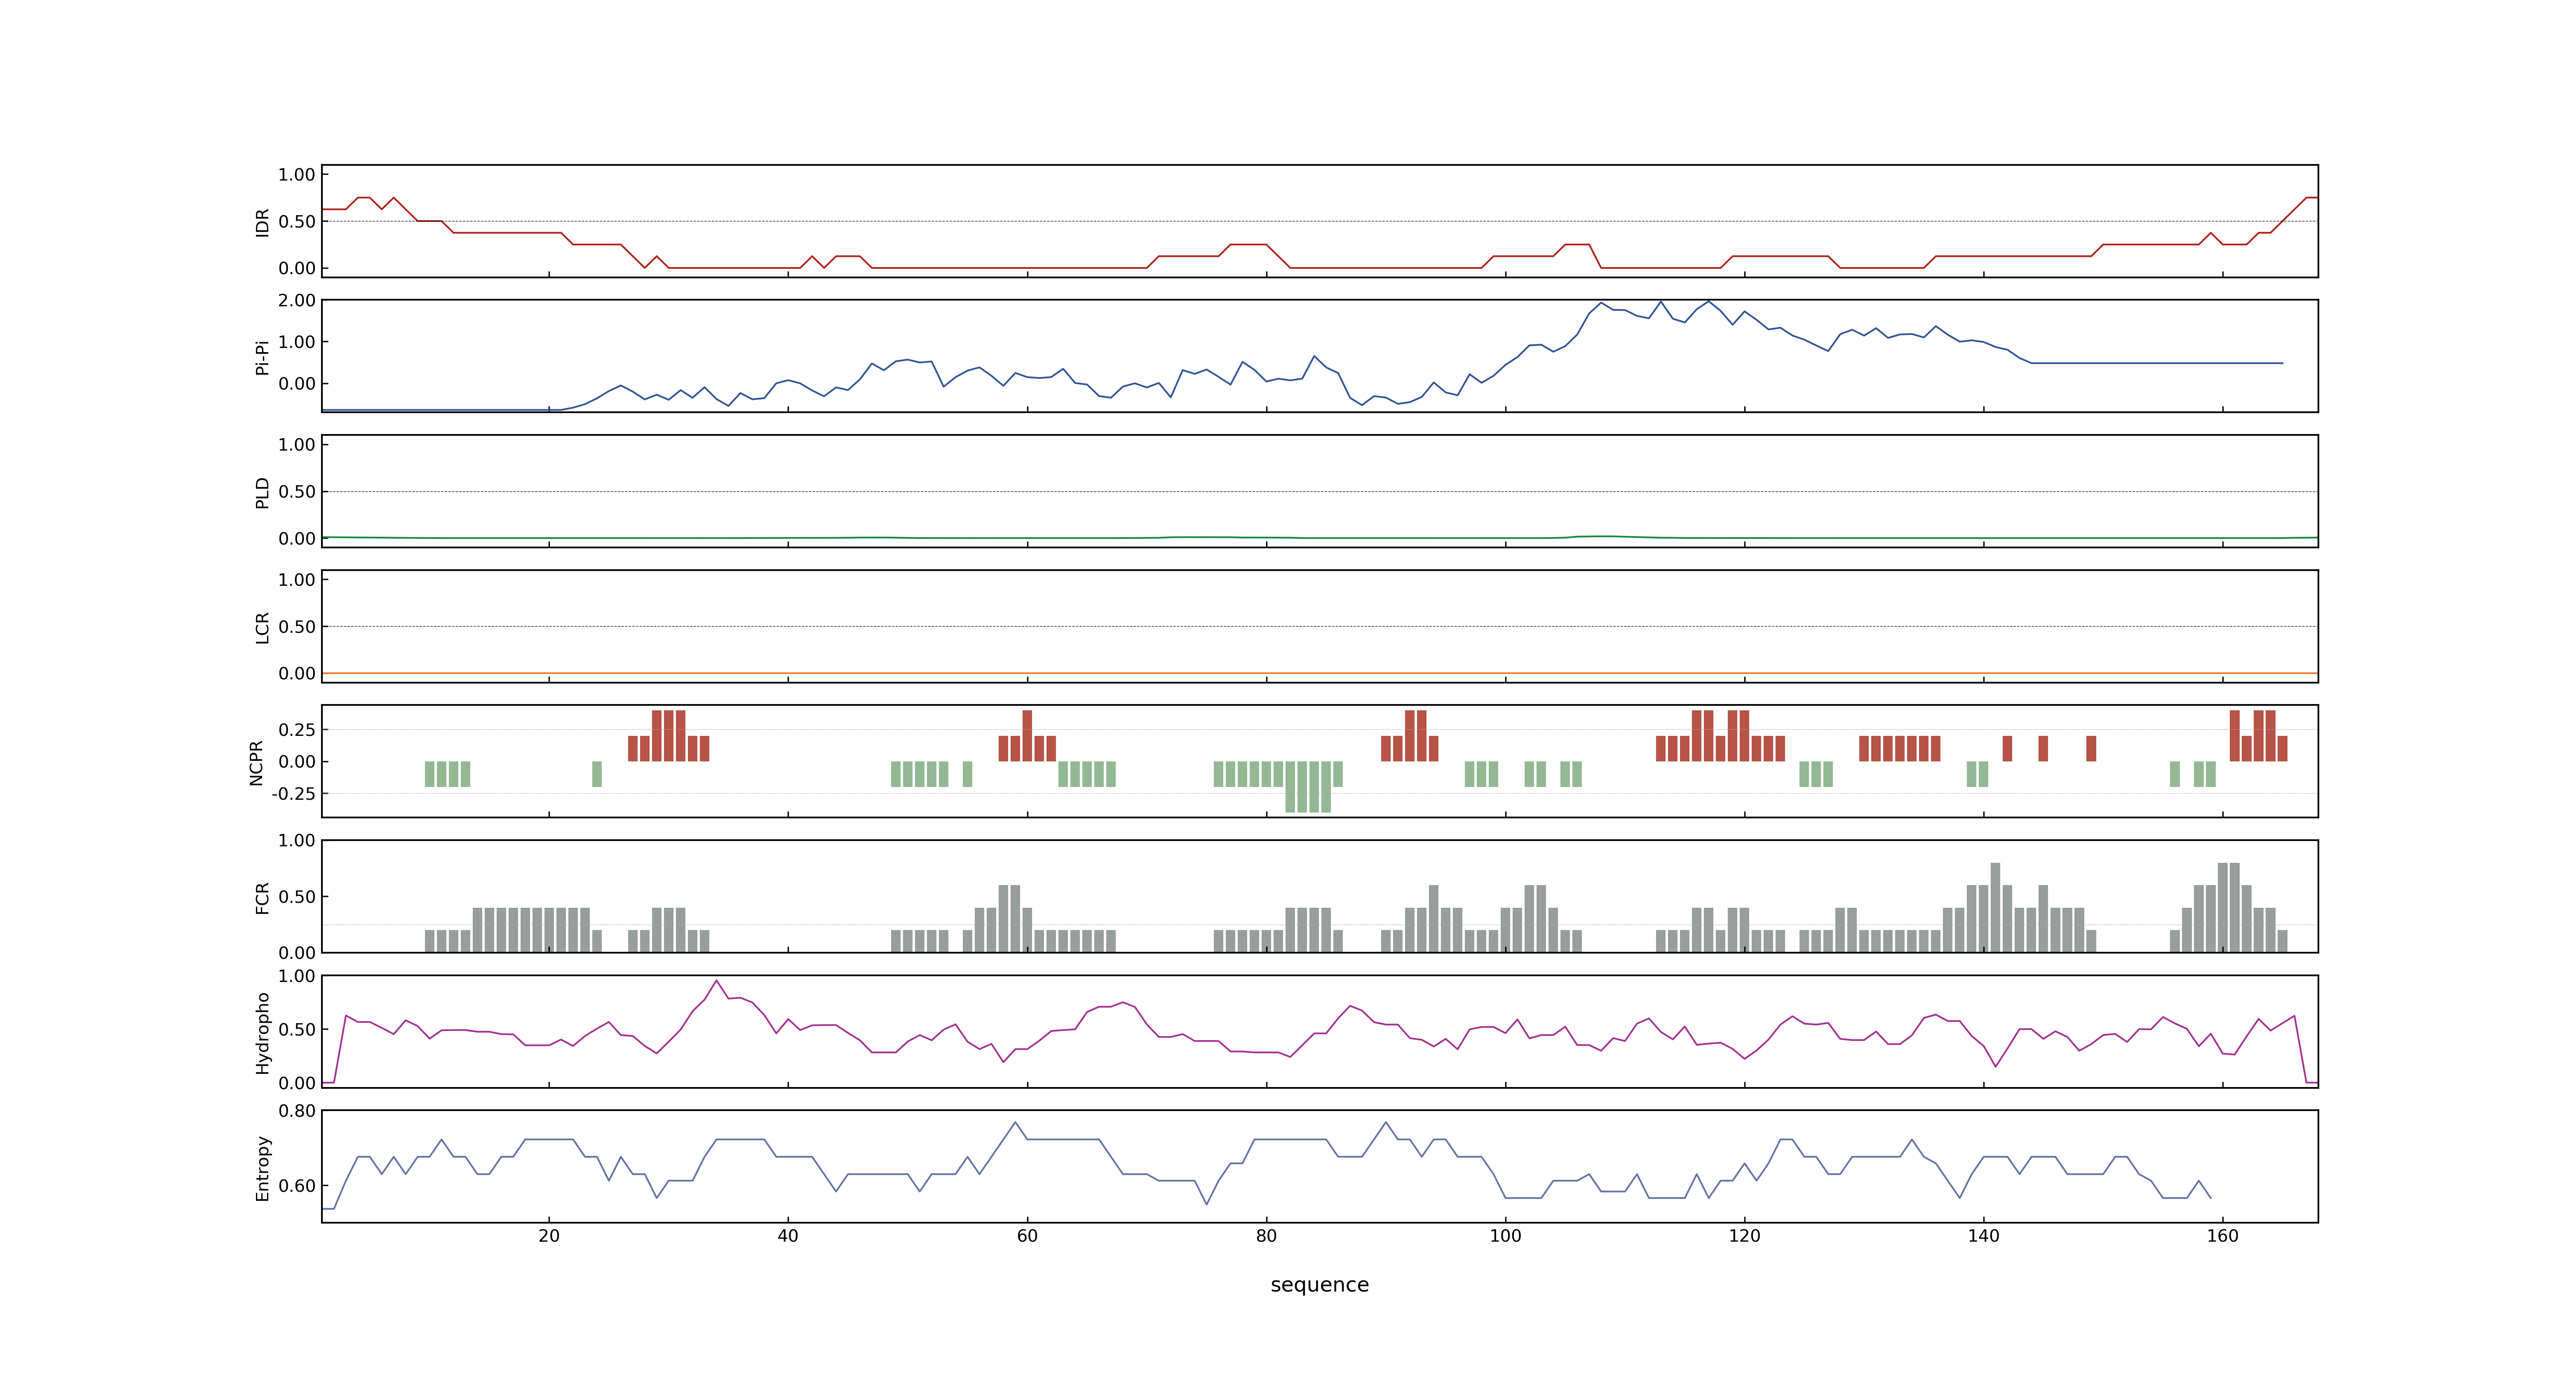Click the 0.50 tick on LCR axis

297,627
